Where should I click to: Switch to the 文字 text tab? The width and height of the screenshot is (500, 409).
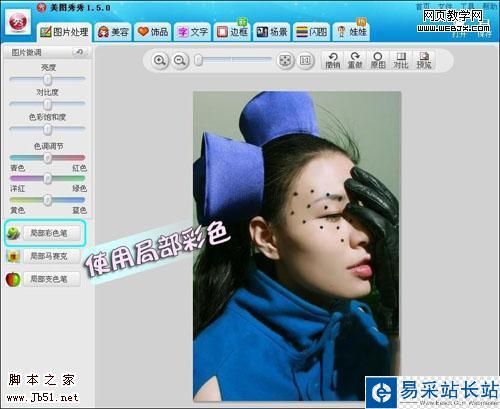192,32
